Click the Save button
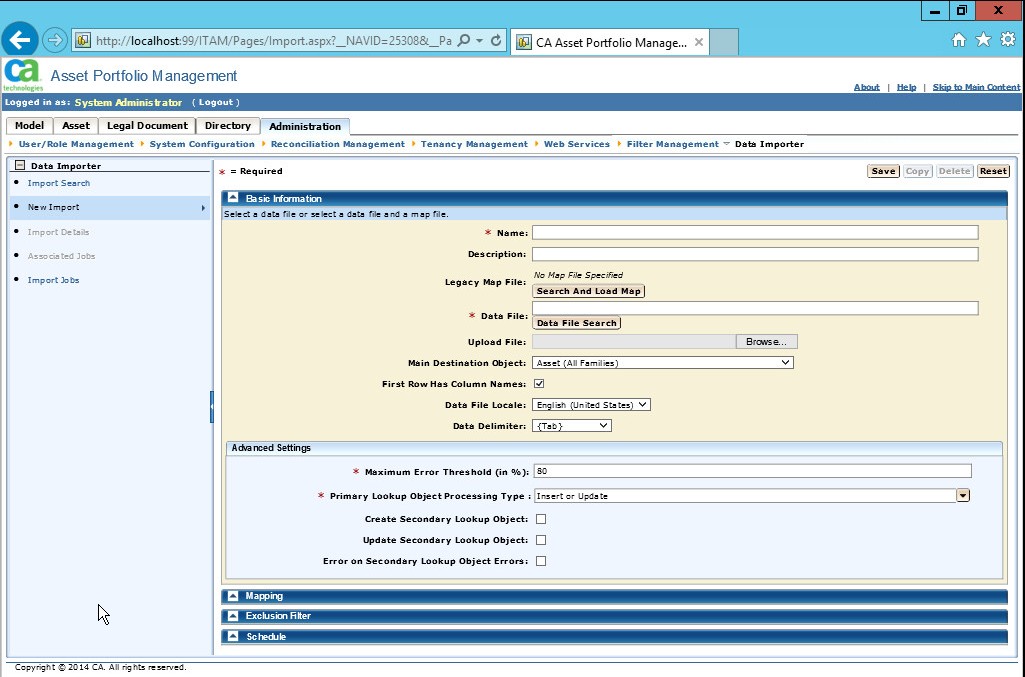This screenshot has width=1025, height=677. point(883,171)
